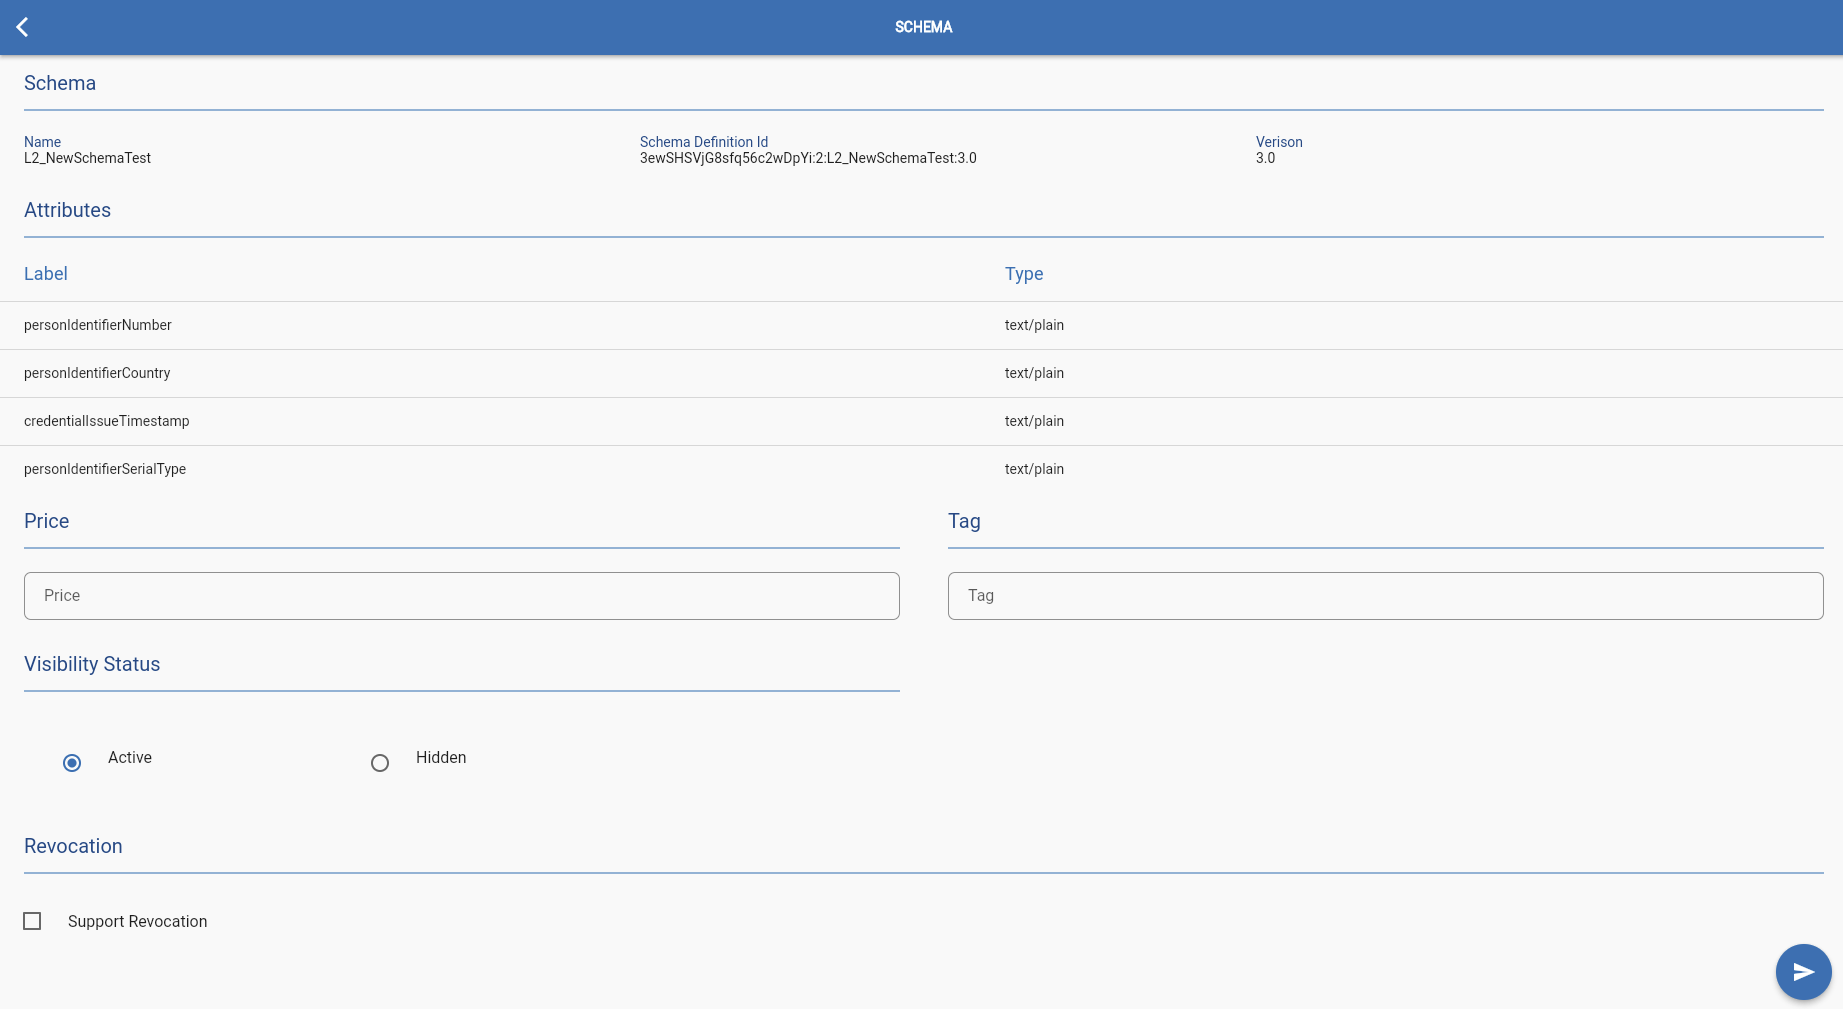Select the personIdentifierSerialType attribute row
1843x1009 pixels.
pyautogui.click(x=921, y=470)
